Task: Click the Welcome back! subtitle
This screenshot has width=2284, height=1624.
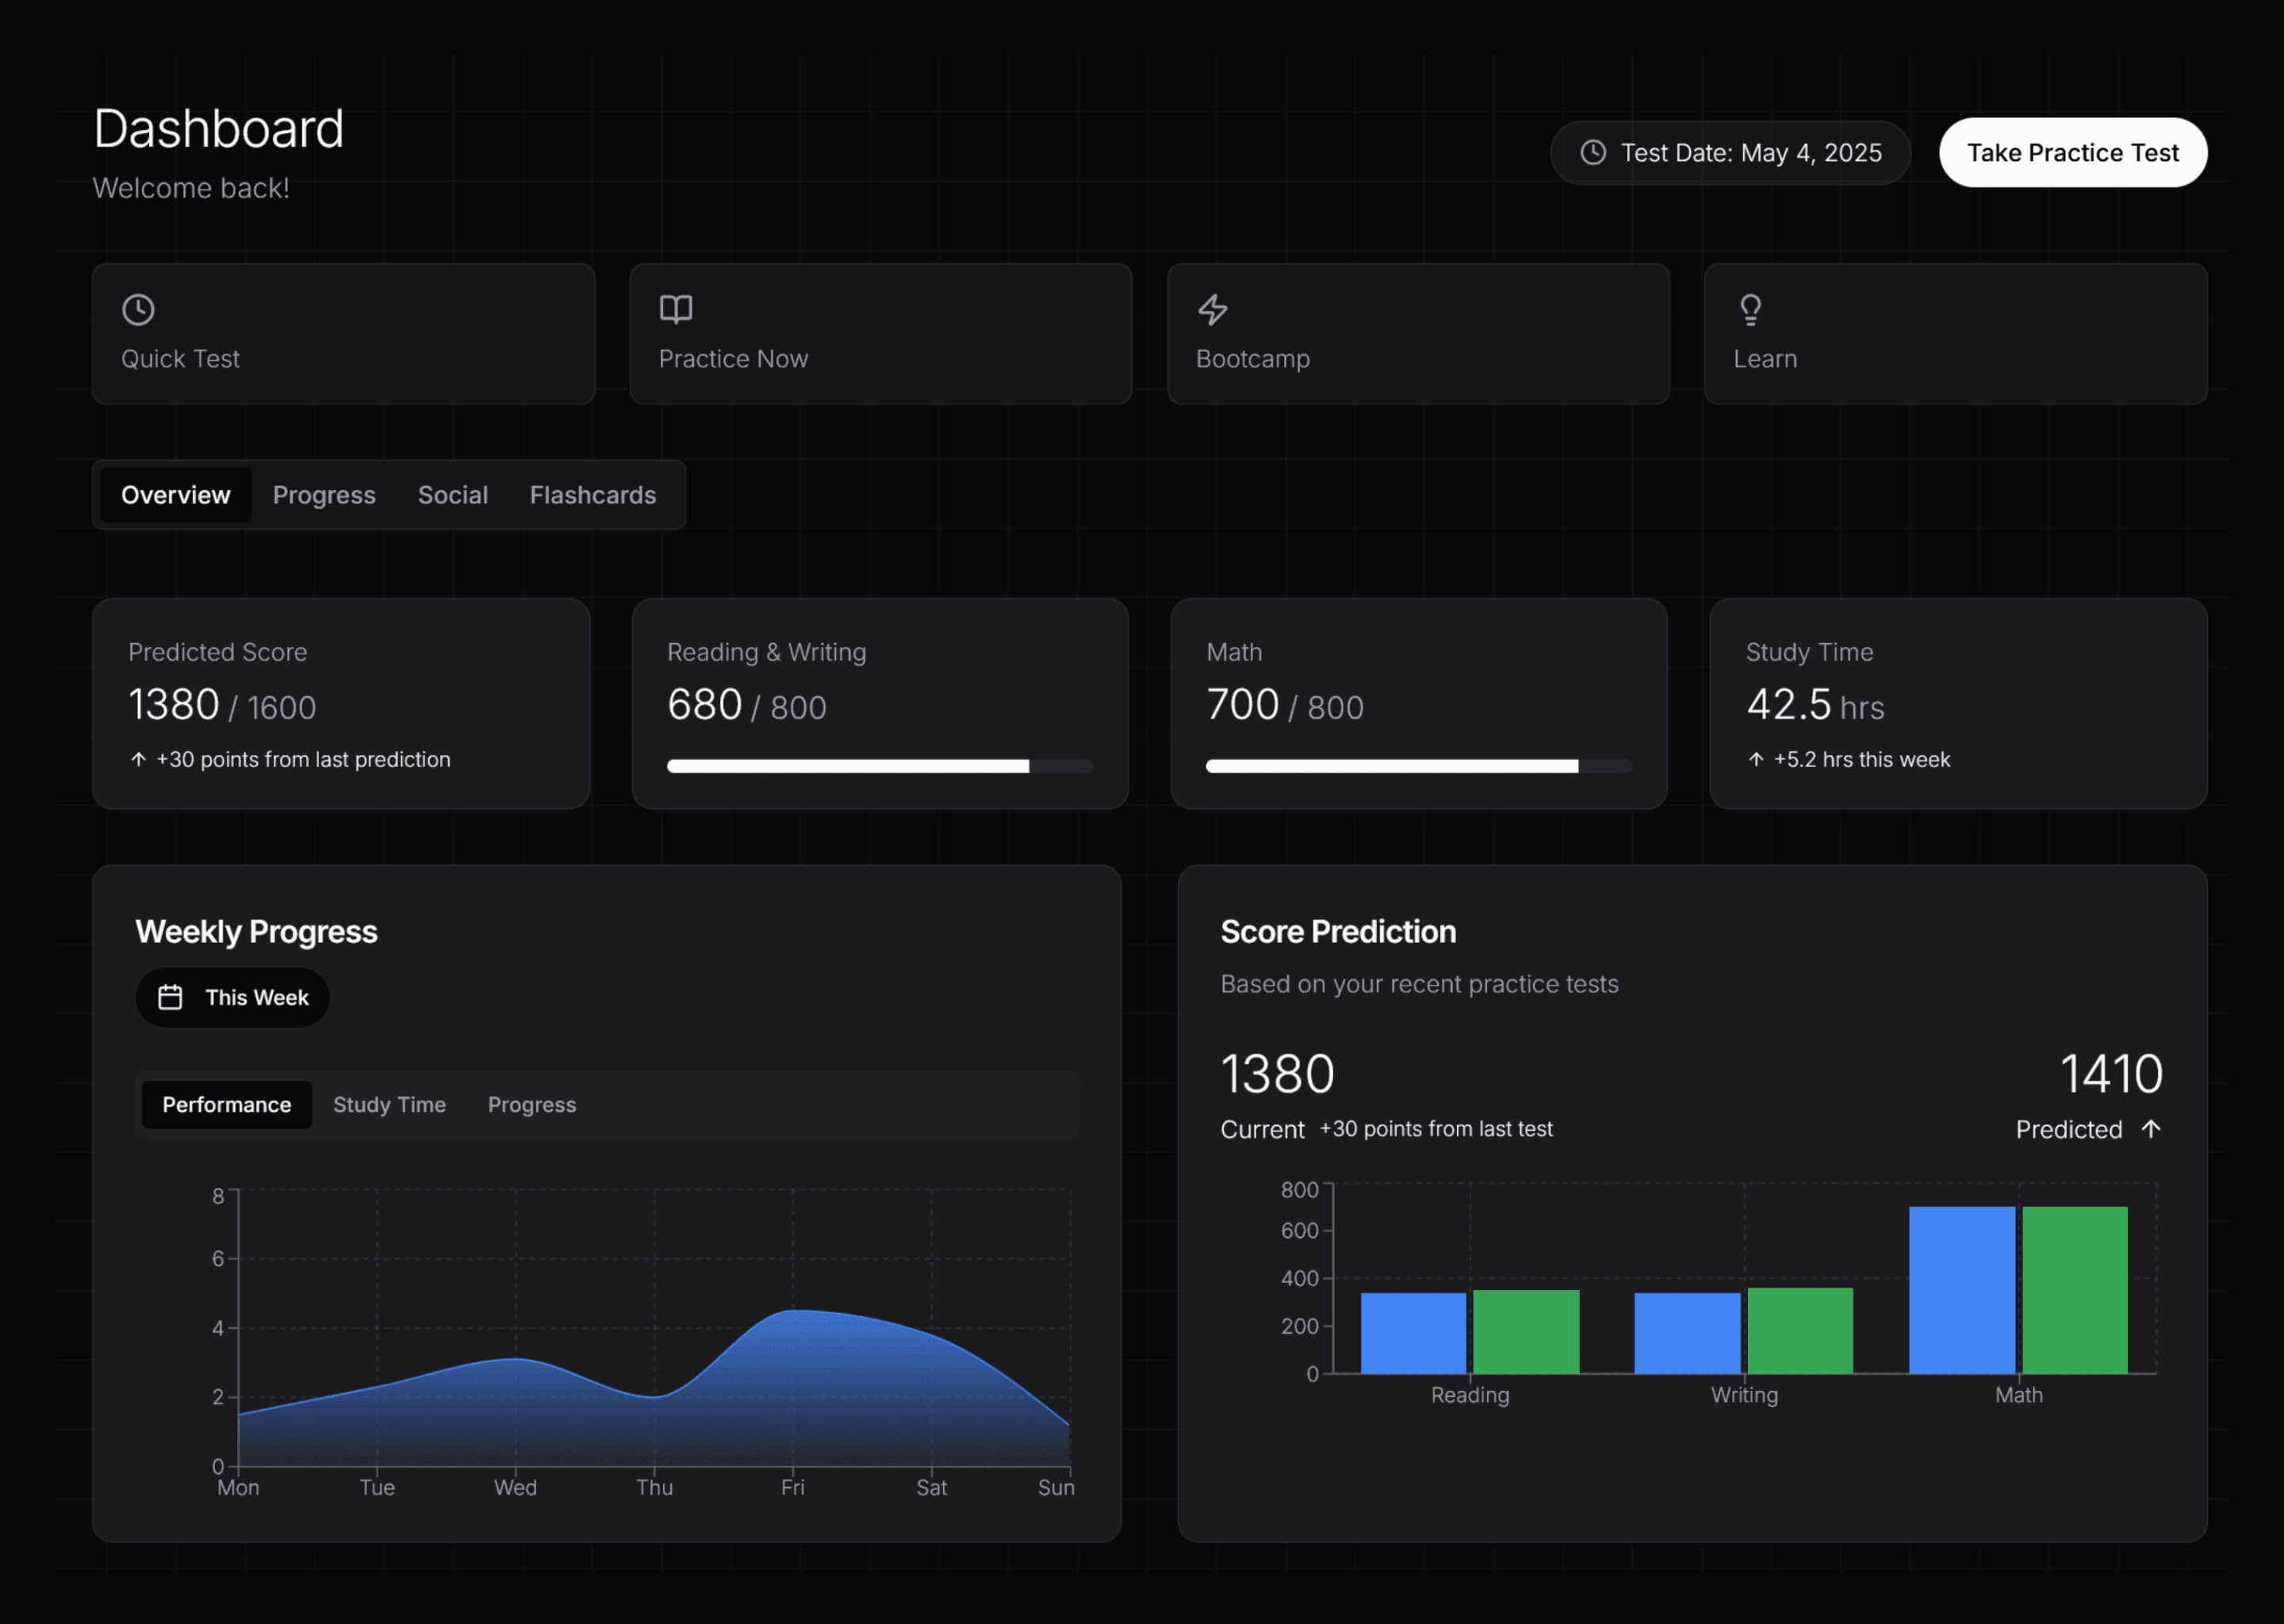Action: (x=191, y=188)
